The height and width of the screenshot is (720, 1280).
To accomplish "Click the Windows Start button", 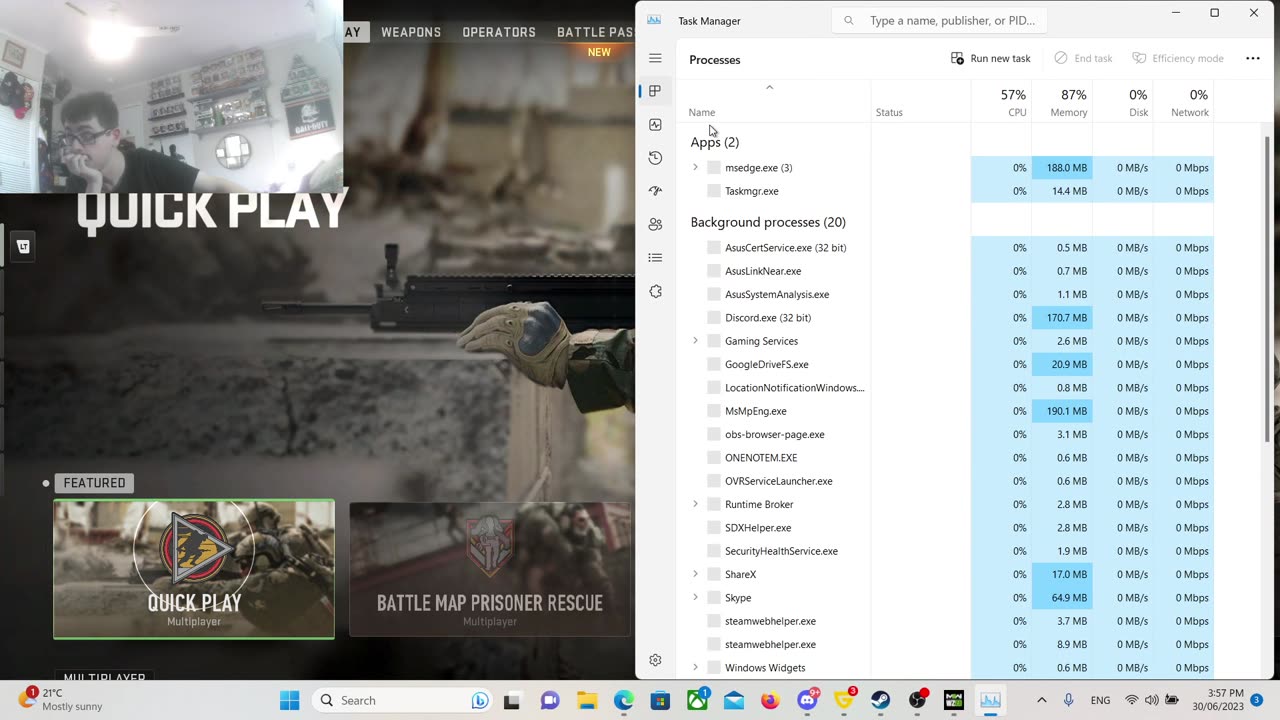I will (289, 701).
